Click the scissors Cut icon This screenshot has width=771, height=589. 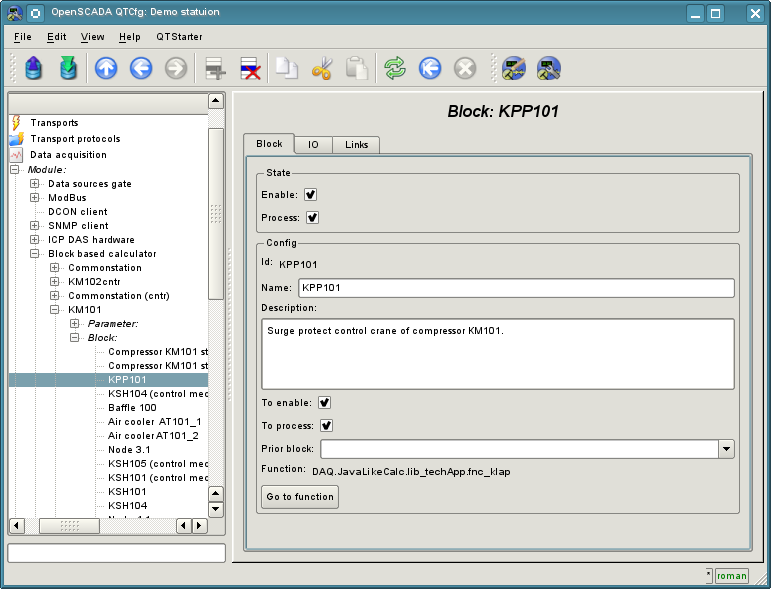322,68
